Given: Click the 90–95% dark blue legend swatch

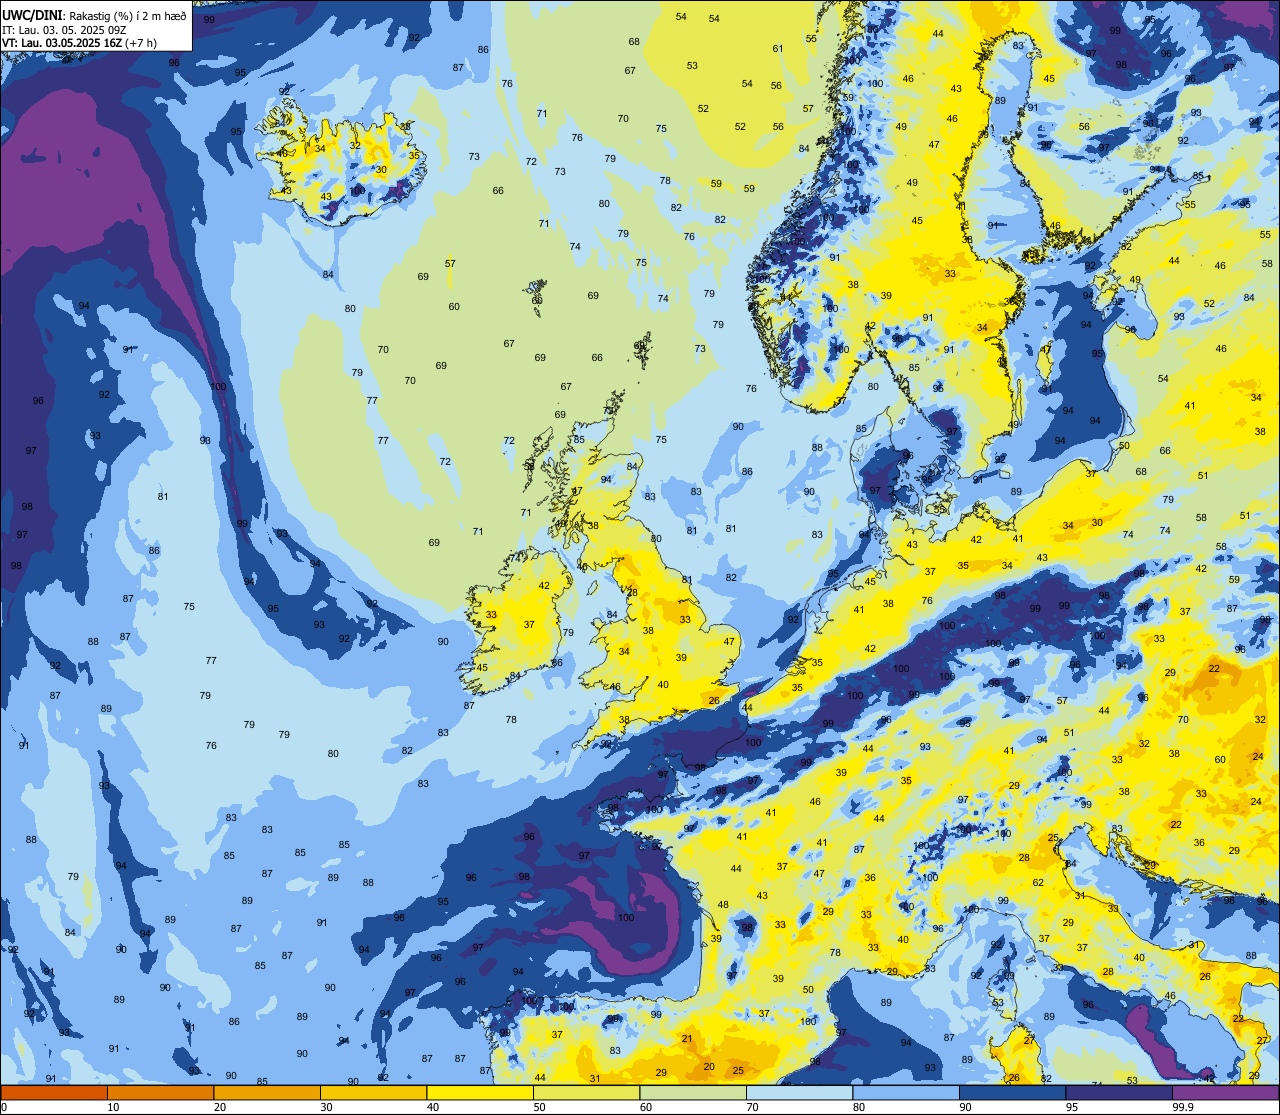Looking at the screenshot, I should pyautogui.click(x=1012, y=1092).
